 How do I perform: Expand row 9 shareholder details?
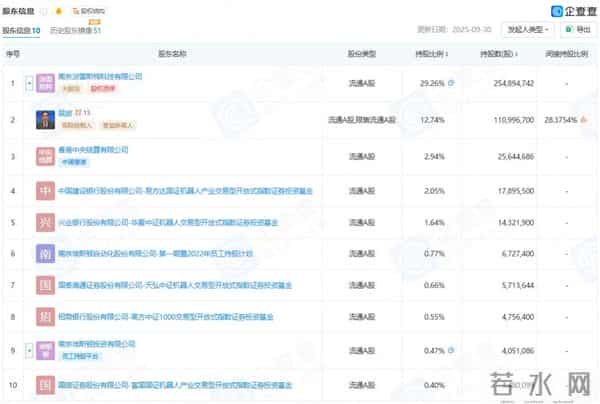tap(29, 350)
